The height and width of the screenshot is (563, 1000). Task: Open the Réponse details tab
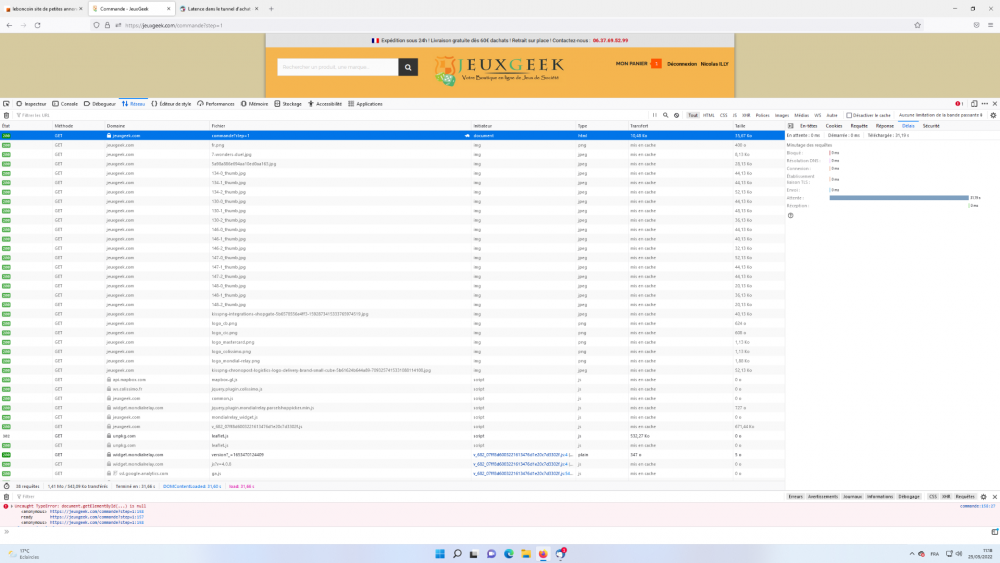tap(885, 126)
